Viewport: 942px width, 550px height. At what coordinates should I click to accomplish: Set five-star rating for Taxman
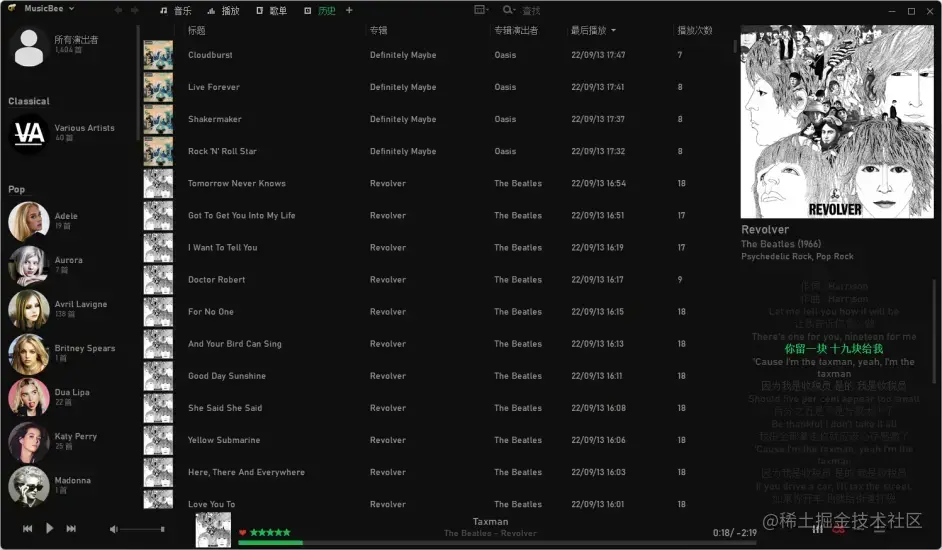click(270, 533)
